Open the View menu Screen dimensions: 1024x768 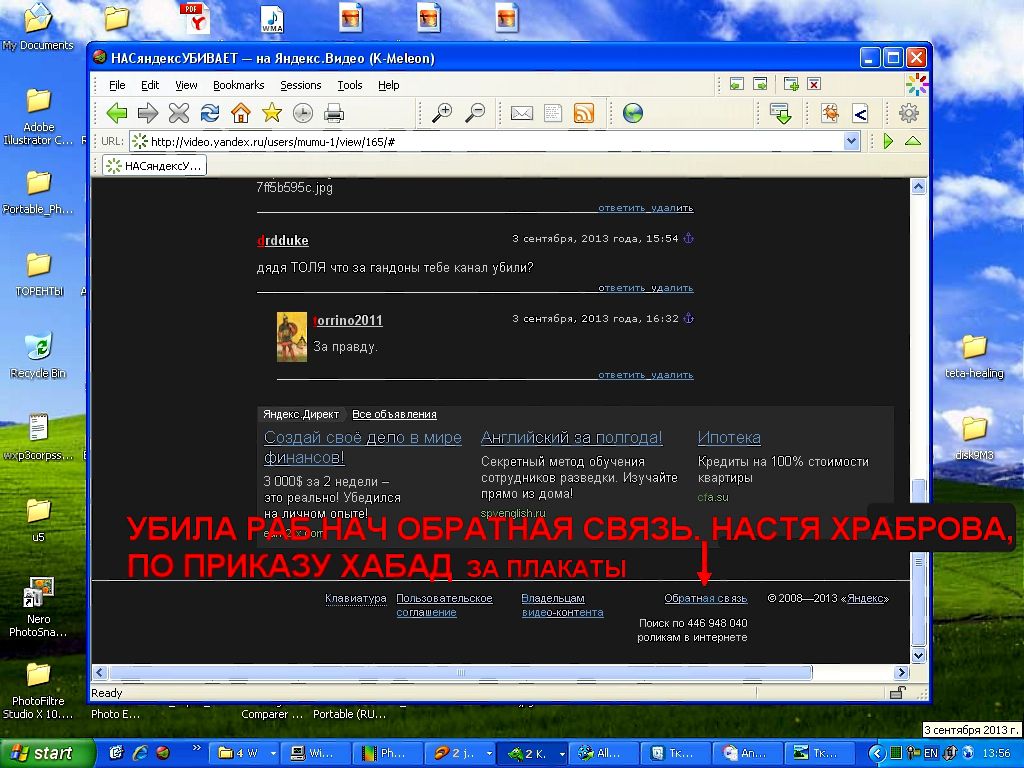(186, 85)
